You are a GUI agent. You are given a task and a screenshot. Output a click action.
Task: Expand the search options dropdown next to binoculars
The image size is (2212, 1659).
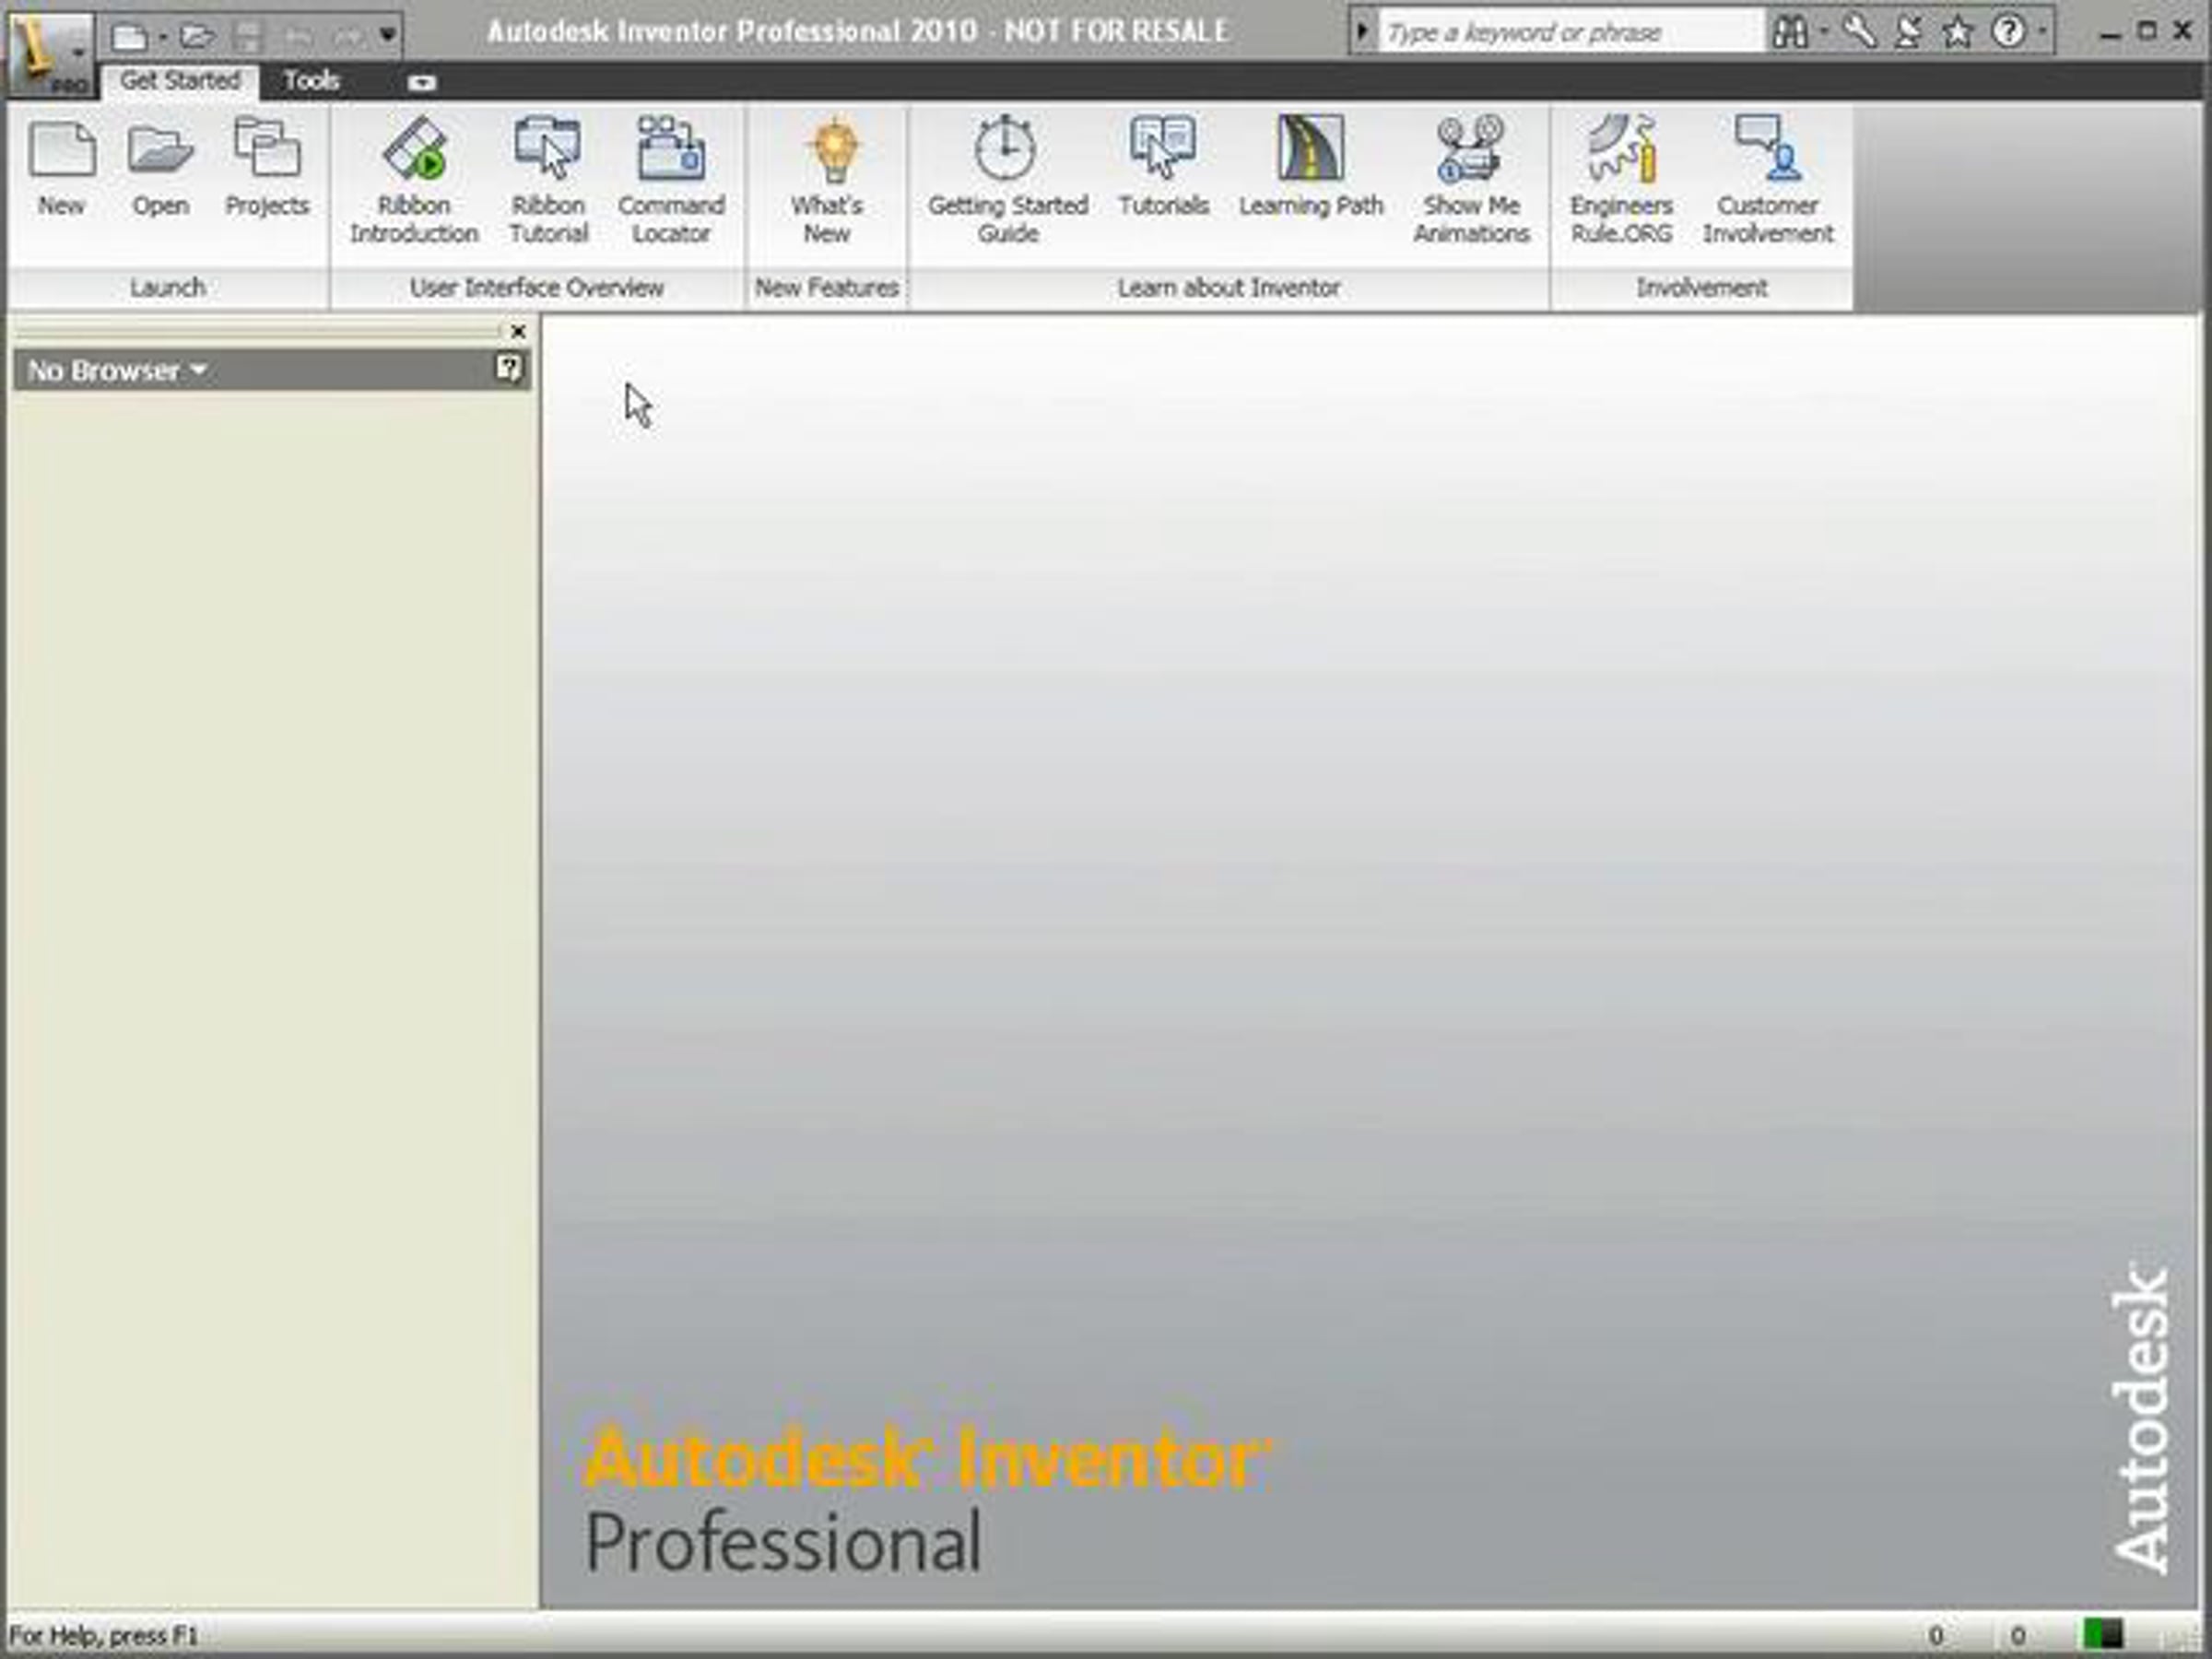(1824, 32)
